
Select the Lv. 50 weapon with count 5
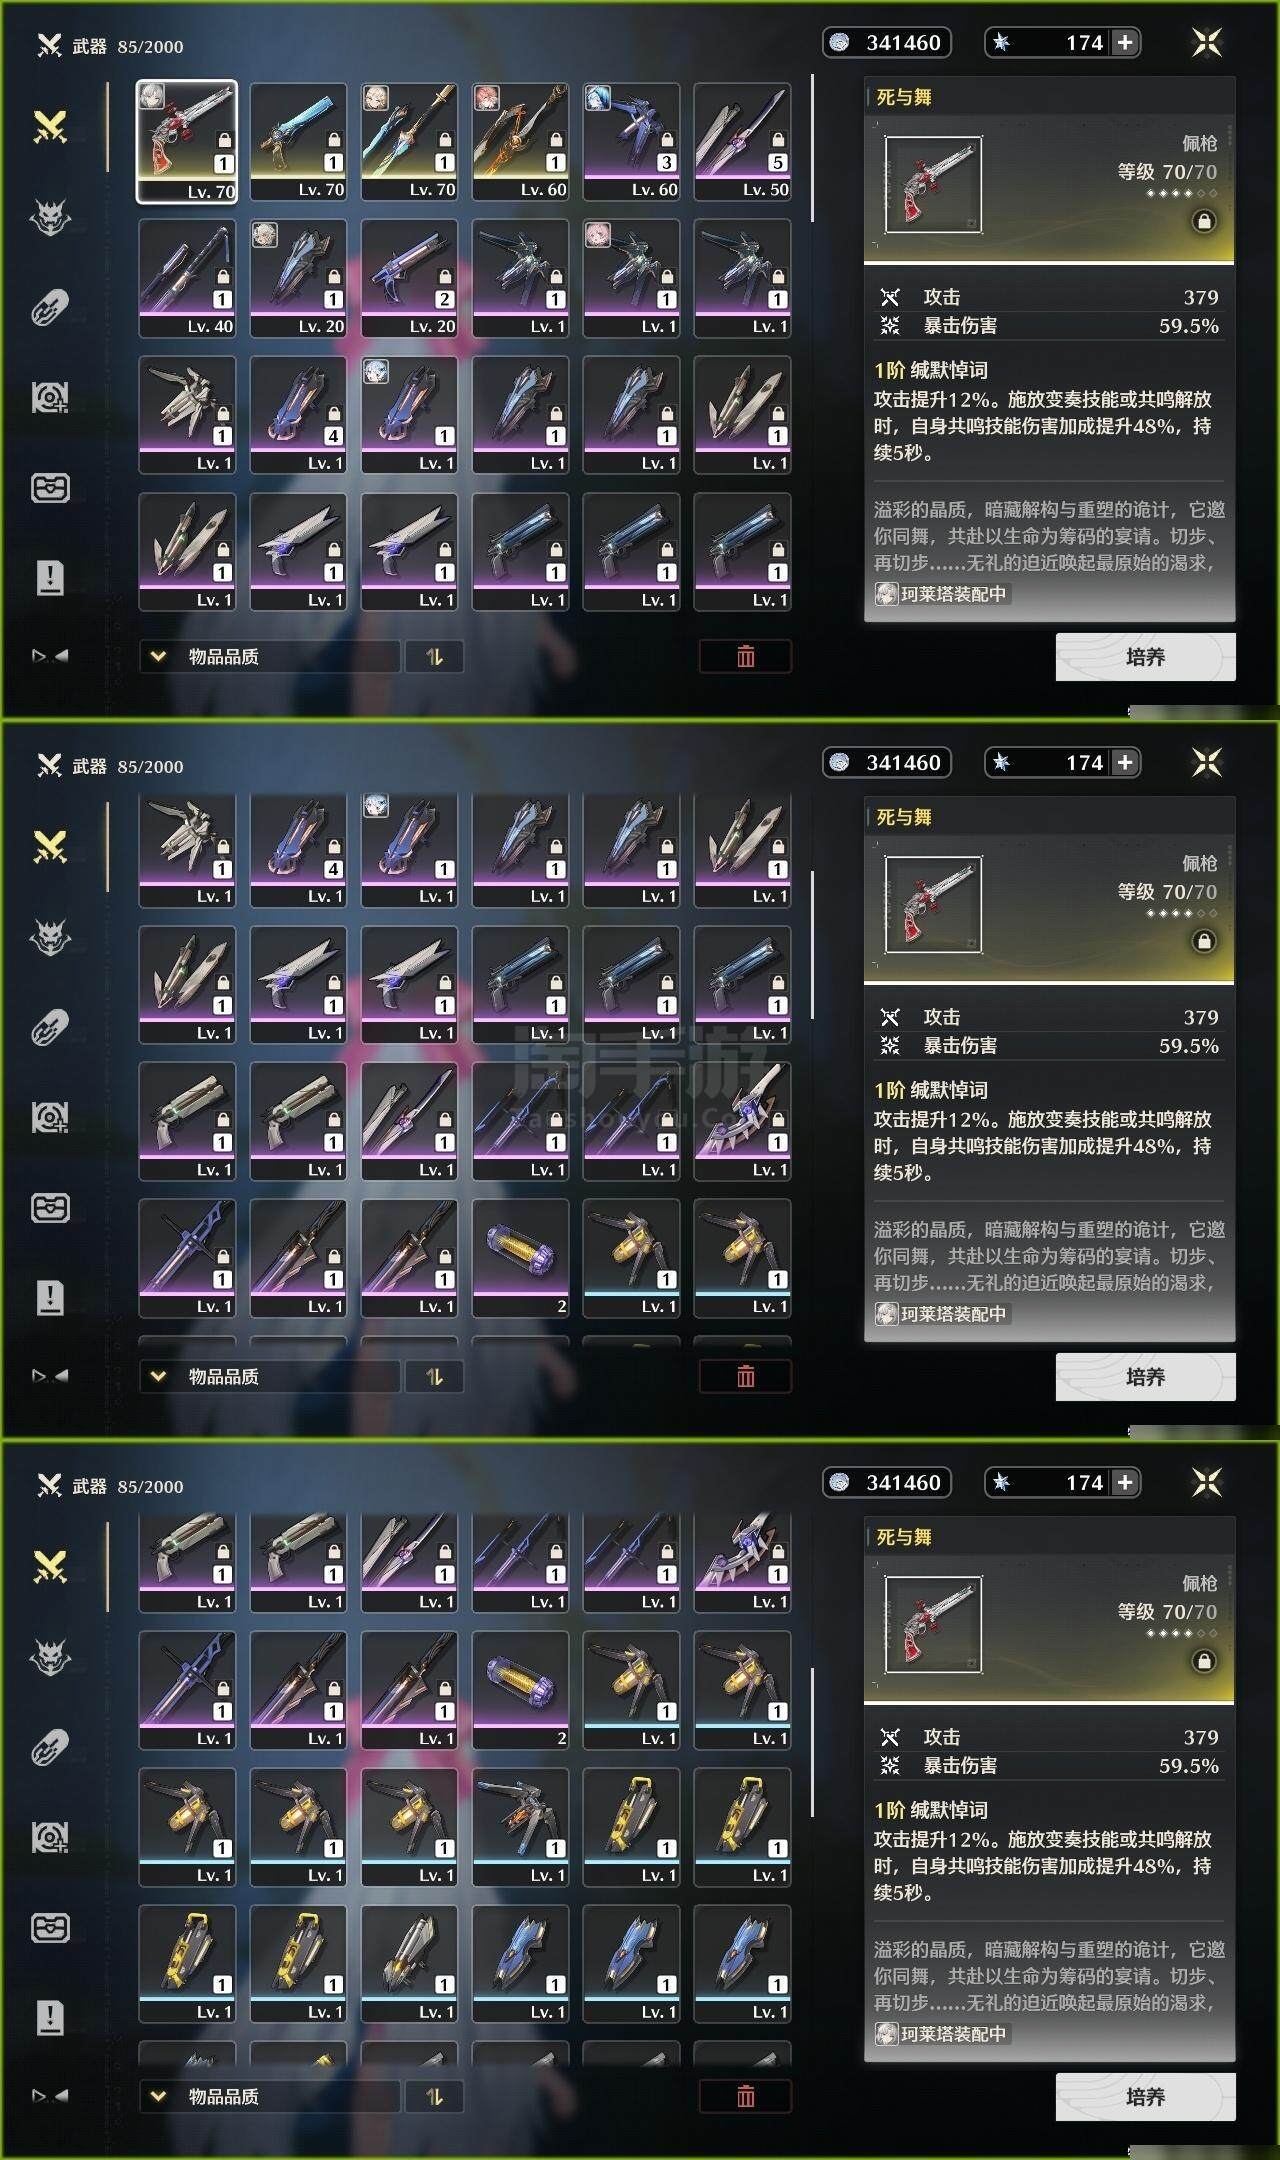click(x=742, y=141)
